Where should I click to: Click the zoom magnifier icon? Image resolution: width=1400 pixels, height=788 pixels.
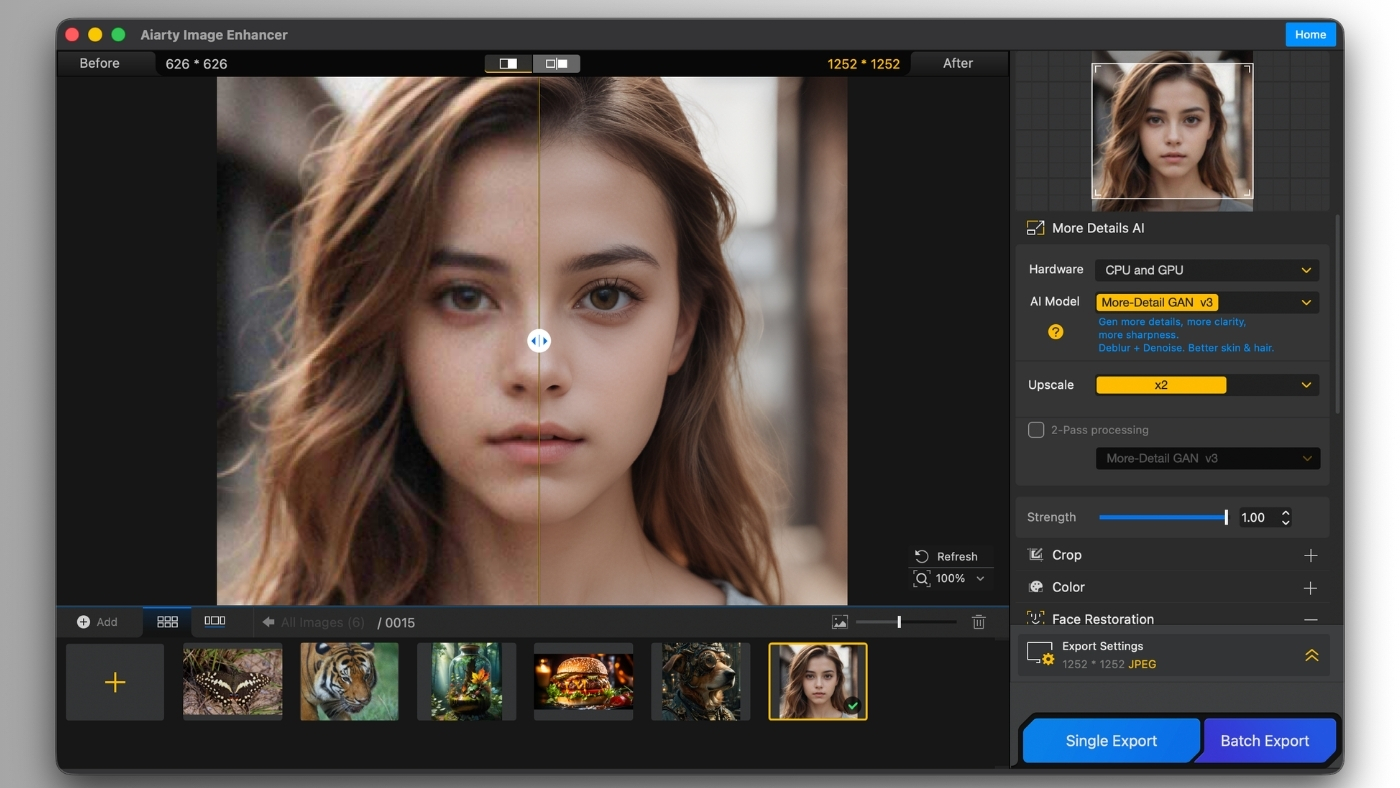click(921, 579)
